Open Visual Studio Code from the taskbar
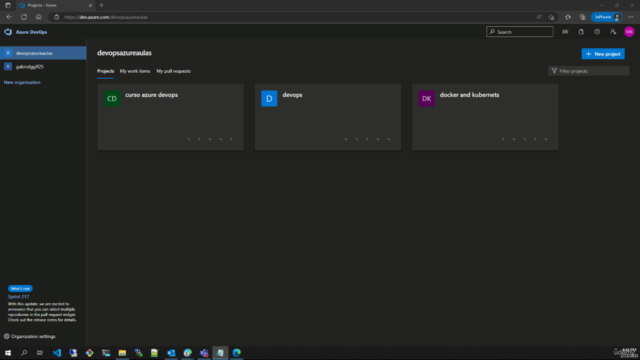640x360 pixels. [x=57, y=353]
